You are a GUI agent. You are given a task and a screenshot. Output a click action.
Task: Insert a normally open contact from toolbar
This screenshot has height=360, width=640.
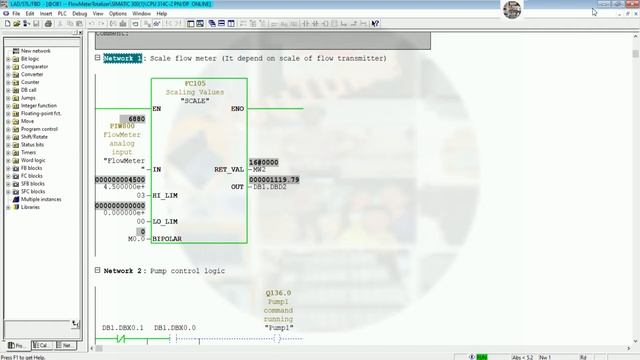tap(306, 24)
